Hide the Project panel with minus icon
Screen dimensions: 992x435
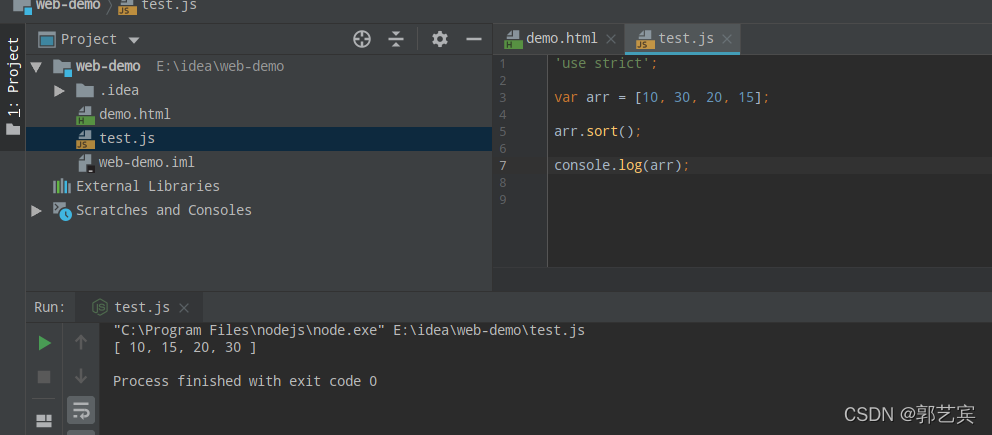click(x=474, y=39)
